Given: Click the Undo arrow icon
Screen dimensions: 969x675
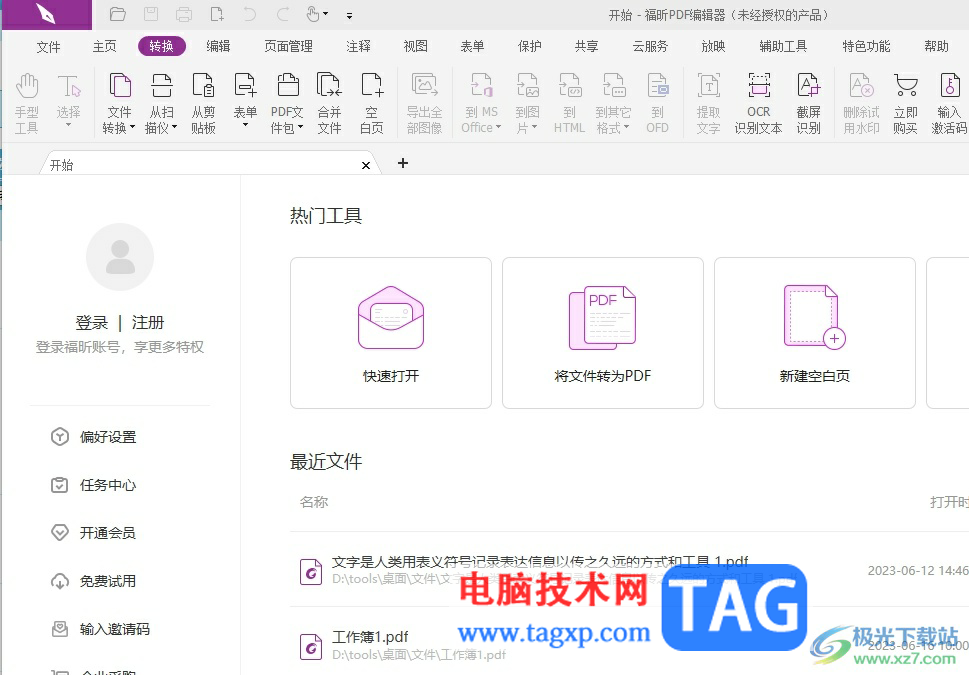Looking at the screenshot, I should [x=250, y=14].
